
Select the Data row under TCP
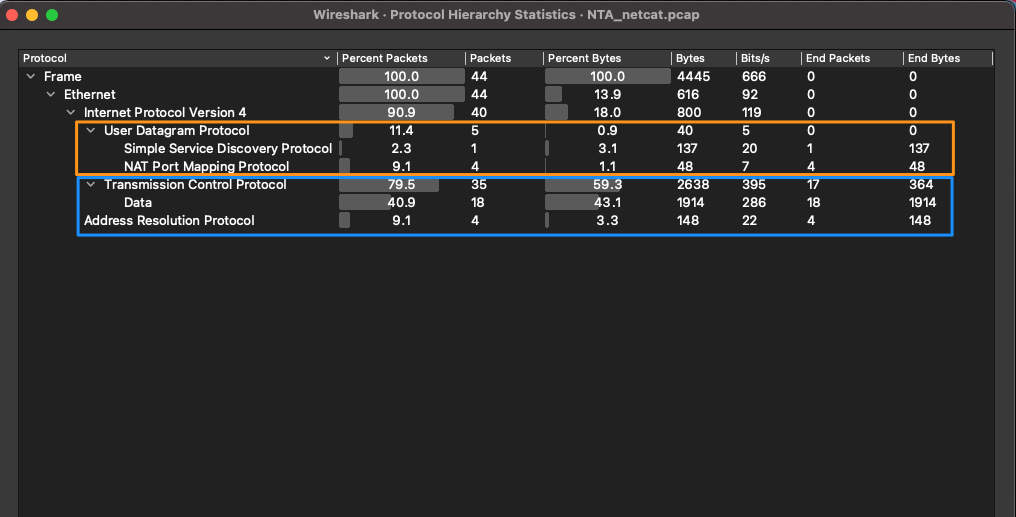[x=138, y=203]
